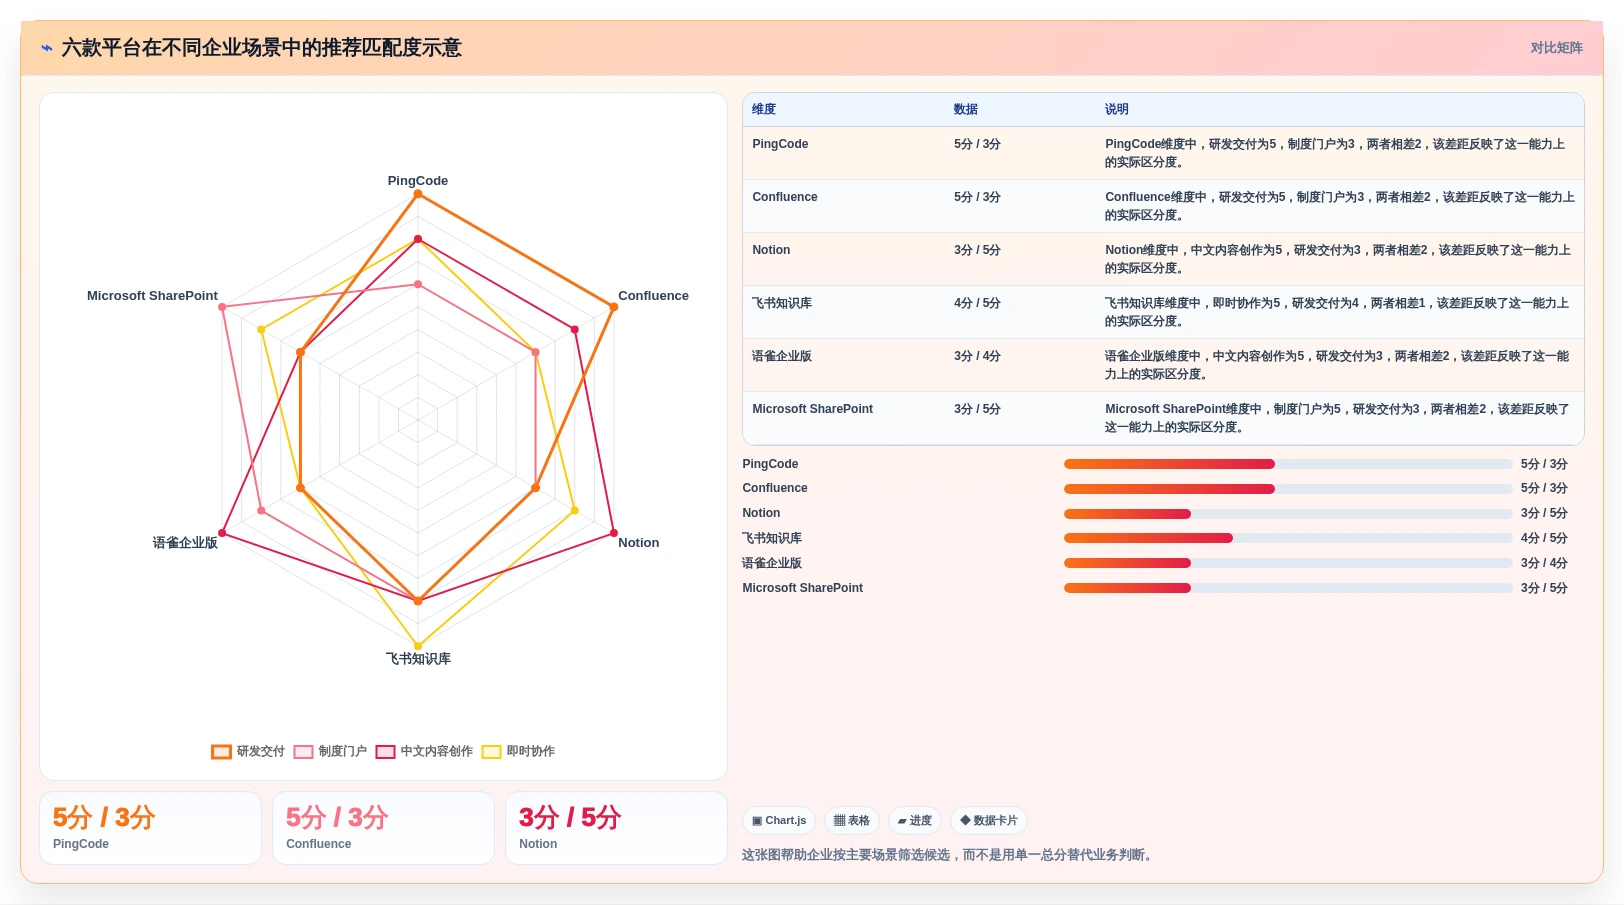Click the 对比矩阵 label in header
Screen dimensions: 1624x905
click(1556, 48)
